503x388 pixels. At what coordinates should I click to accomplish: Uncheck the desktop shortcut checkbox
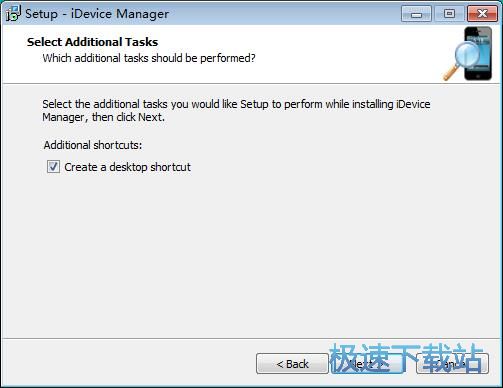[53, 167]
